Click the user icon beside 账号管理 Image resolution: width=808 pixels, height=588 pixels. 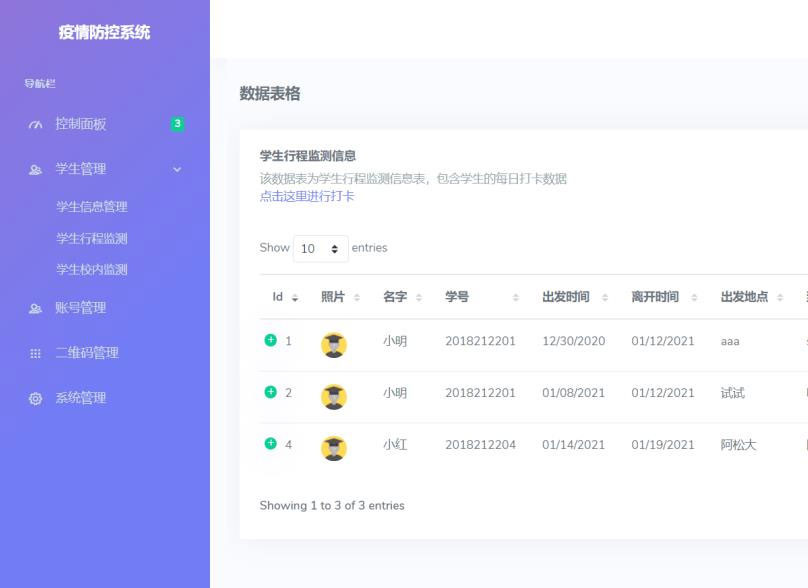35,309
